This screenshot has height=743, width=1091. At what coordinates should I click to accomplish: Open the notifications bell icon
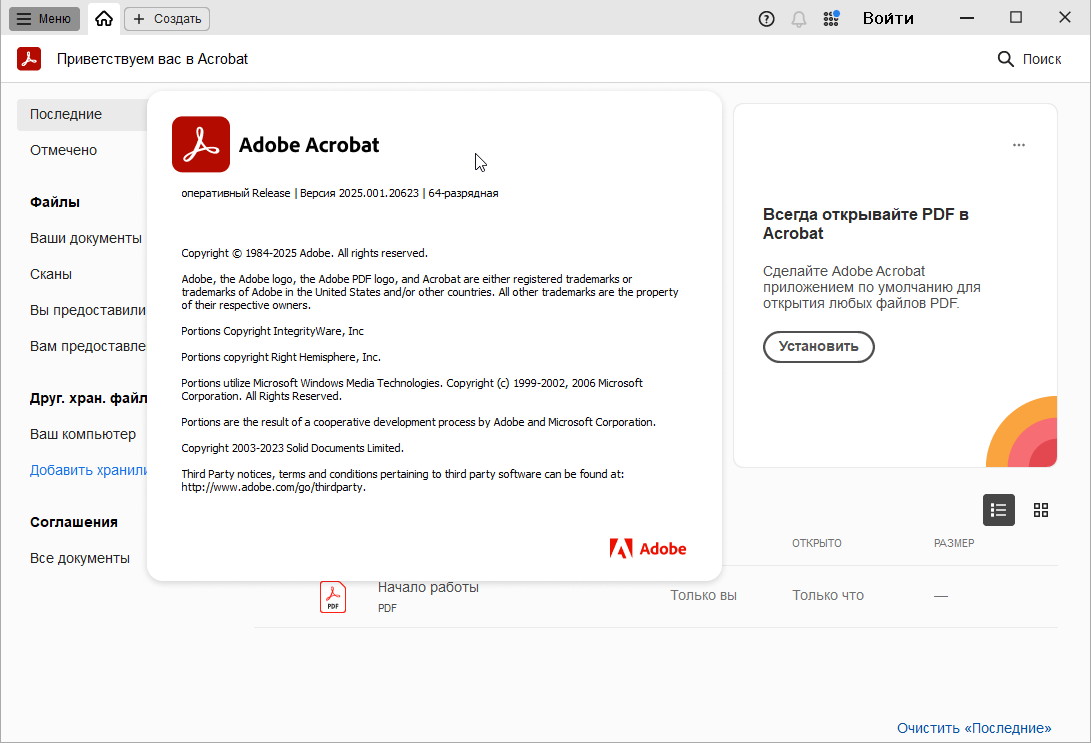coord(799,19)
